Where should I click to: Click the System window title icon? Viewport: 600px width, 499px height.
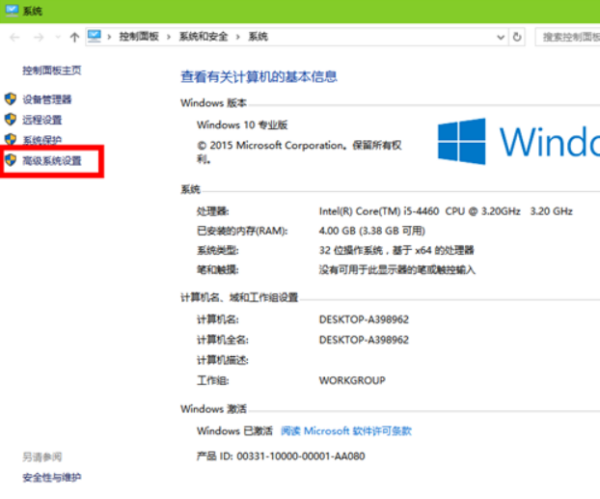12,10
